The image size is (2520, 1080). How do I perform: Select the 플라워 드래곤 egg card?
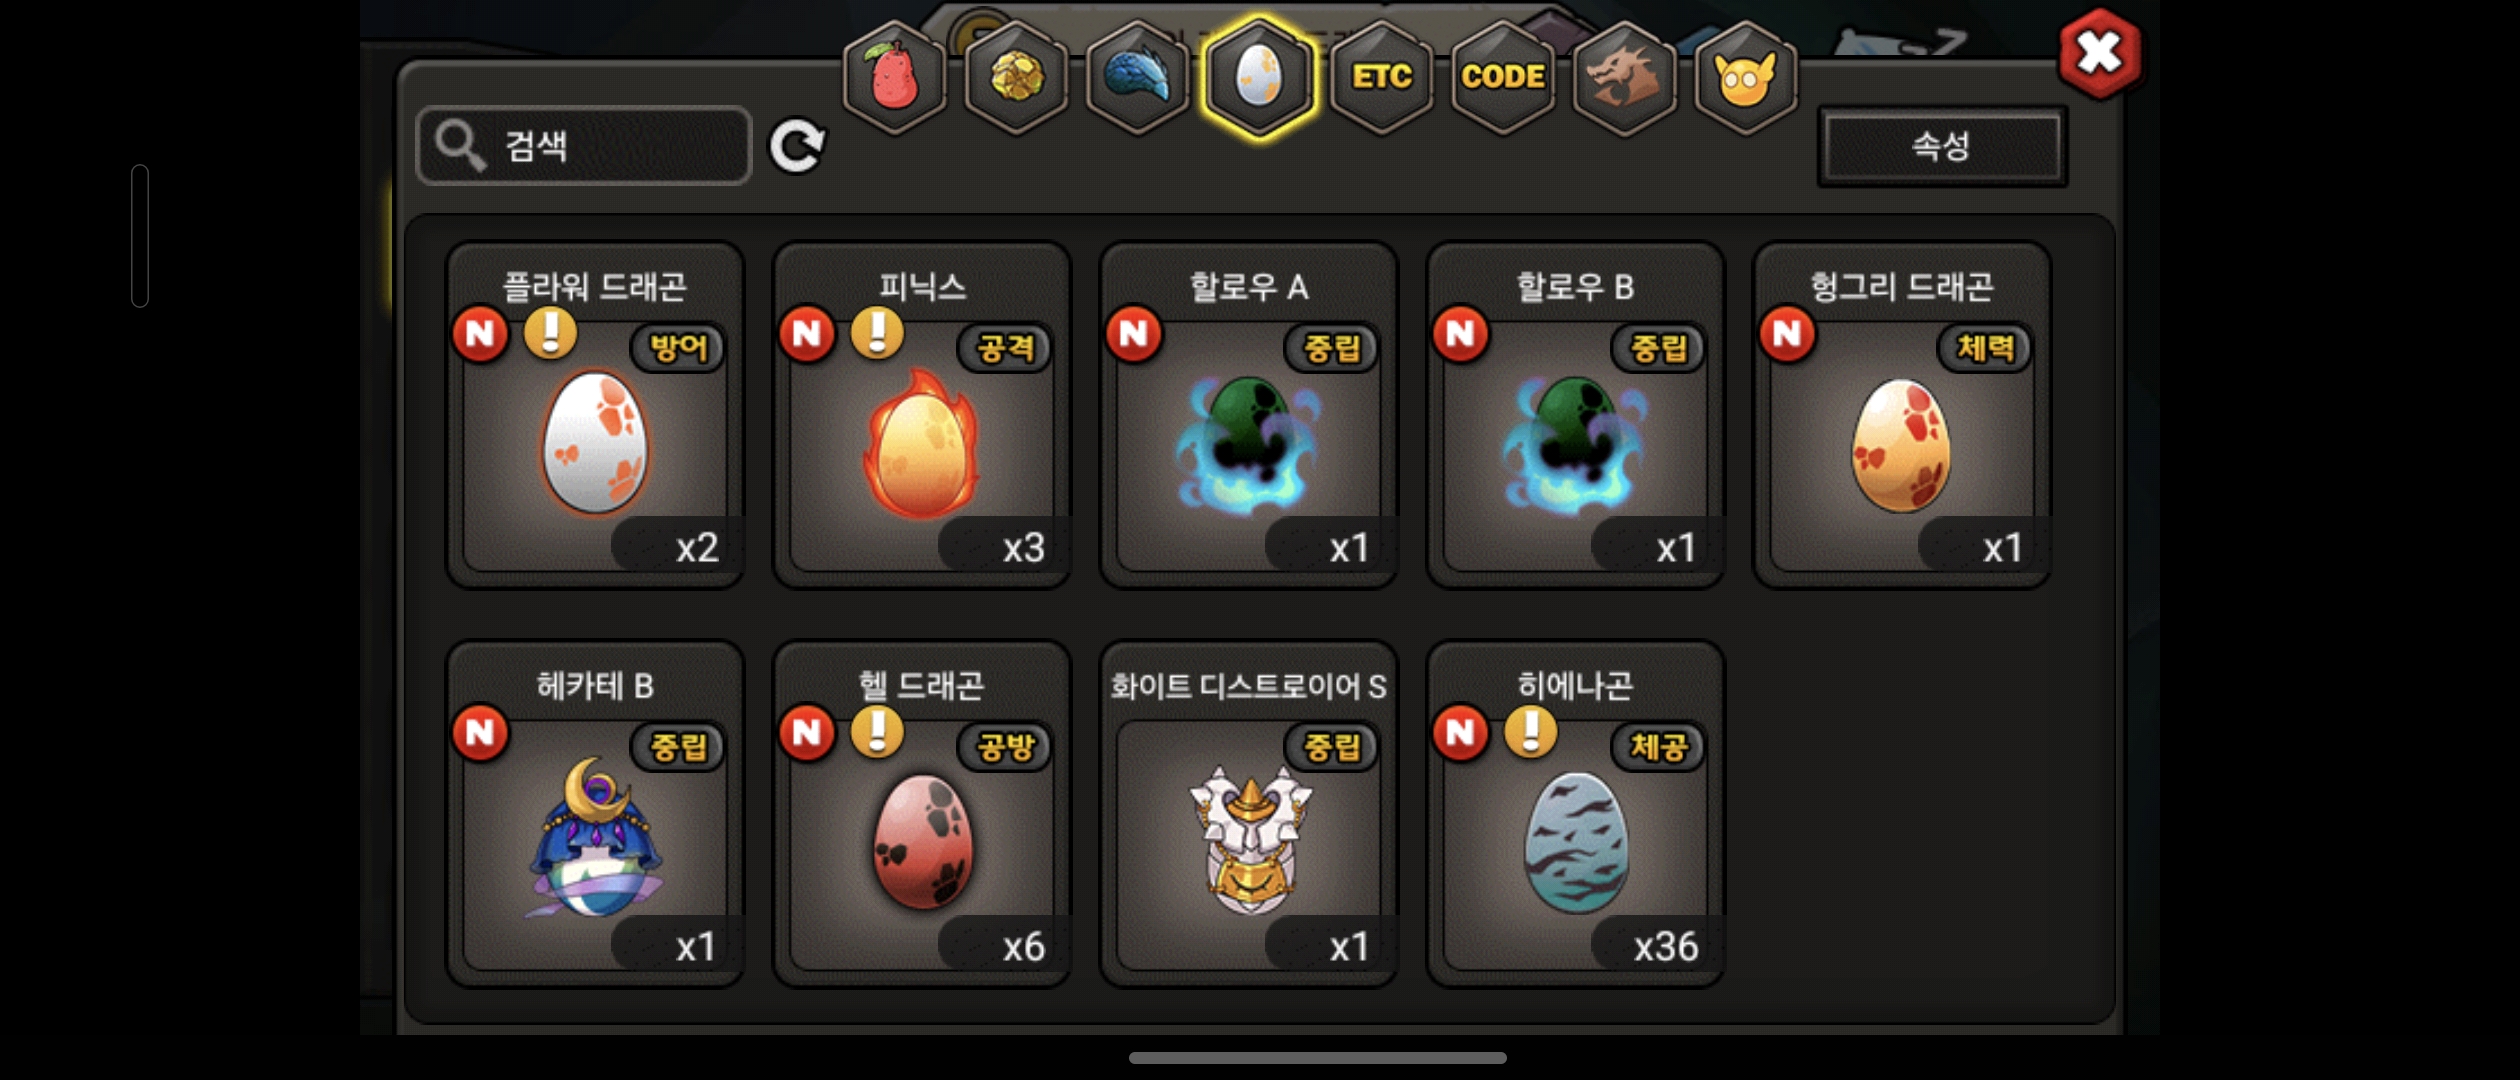coord(595,415)
